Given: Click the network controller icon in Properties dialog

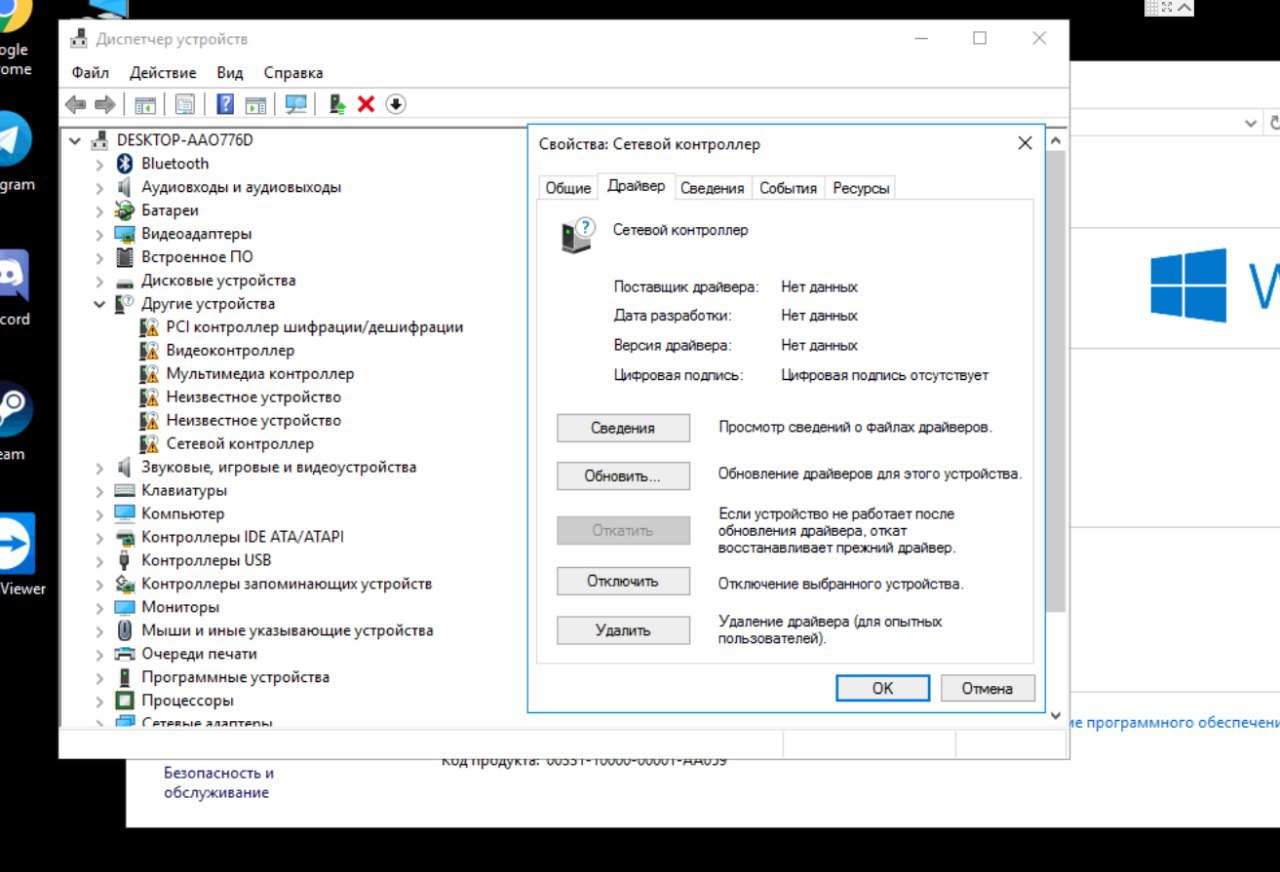Looking at the screenshot, I should 579,234.
